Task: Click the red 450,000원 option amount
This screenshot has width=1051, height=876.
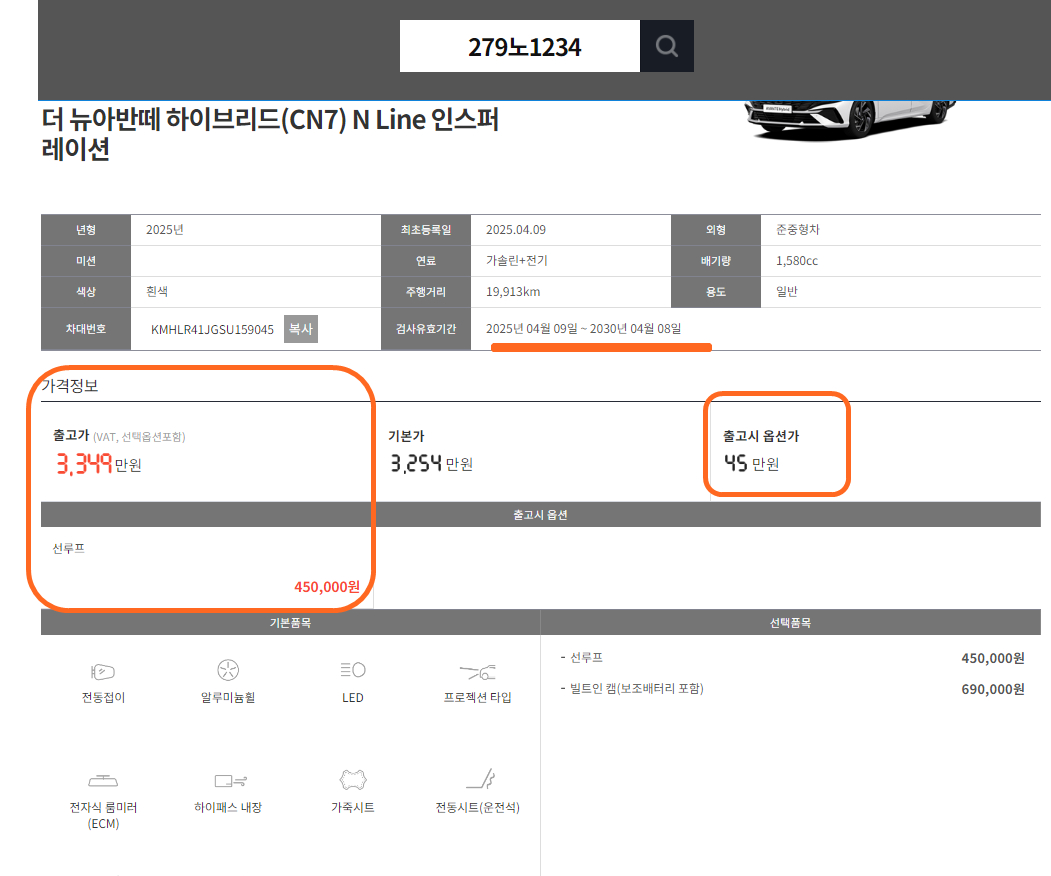Action: (326, 586)
